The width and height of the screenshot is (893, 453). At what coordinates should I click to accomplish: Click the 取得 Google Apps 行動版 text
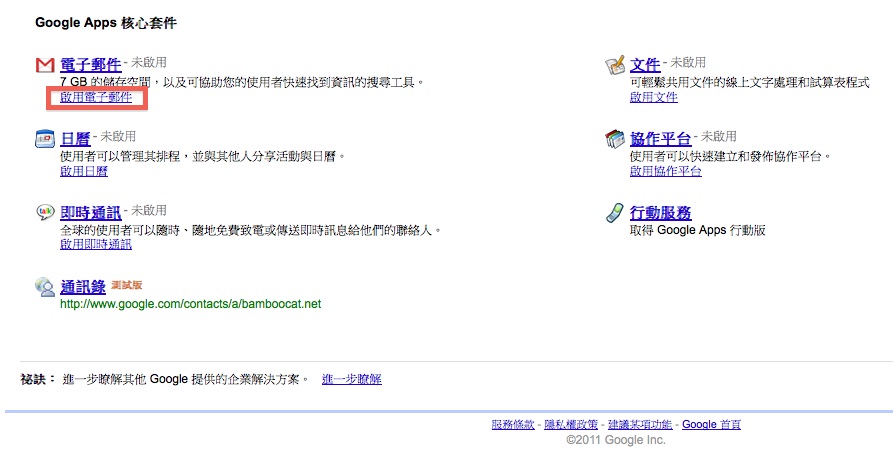tap(698, 230)
